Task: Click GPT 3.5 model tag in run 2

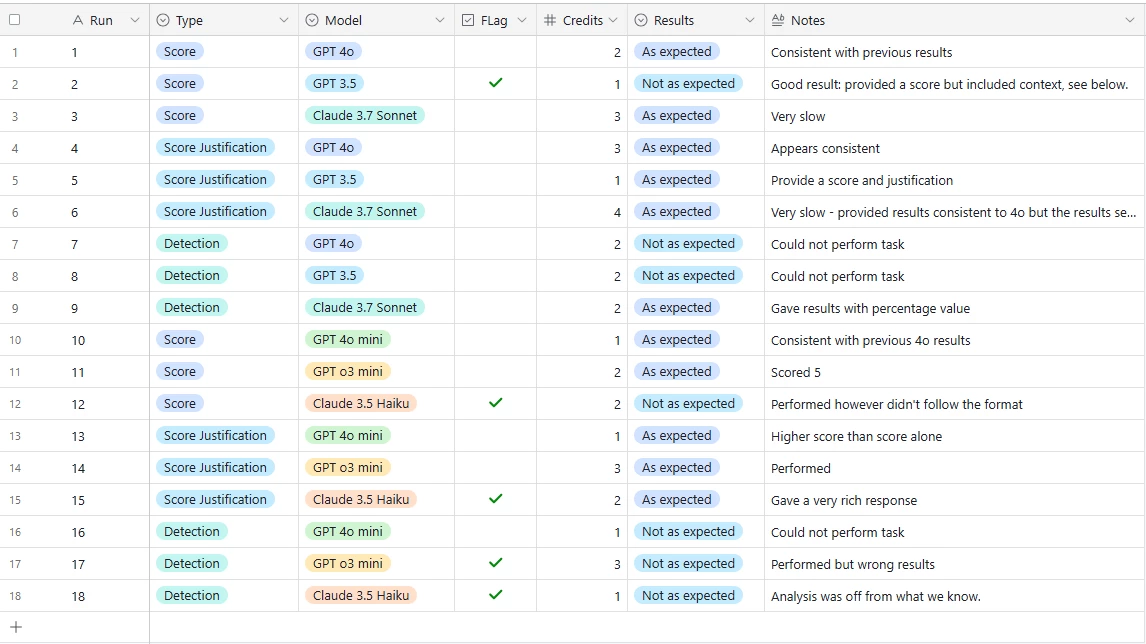Action: tap(335, 83)
